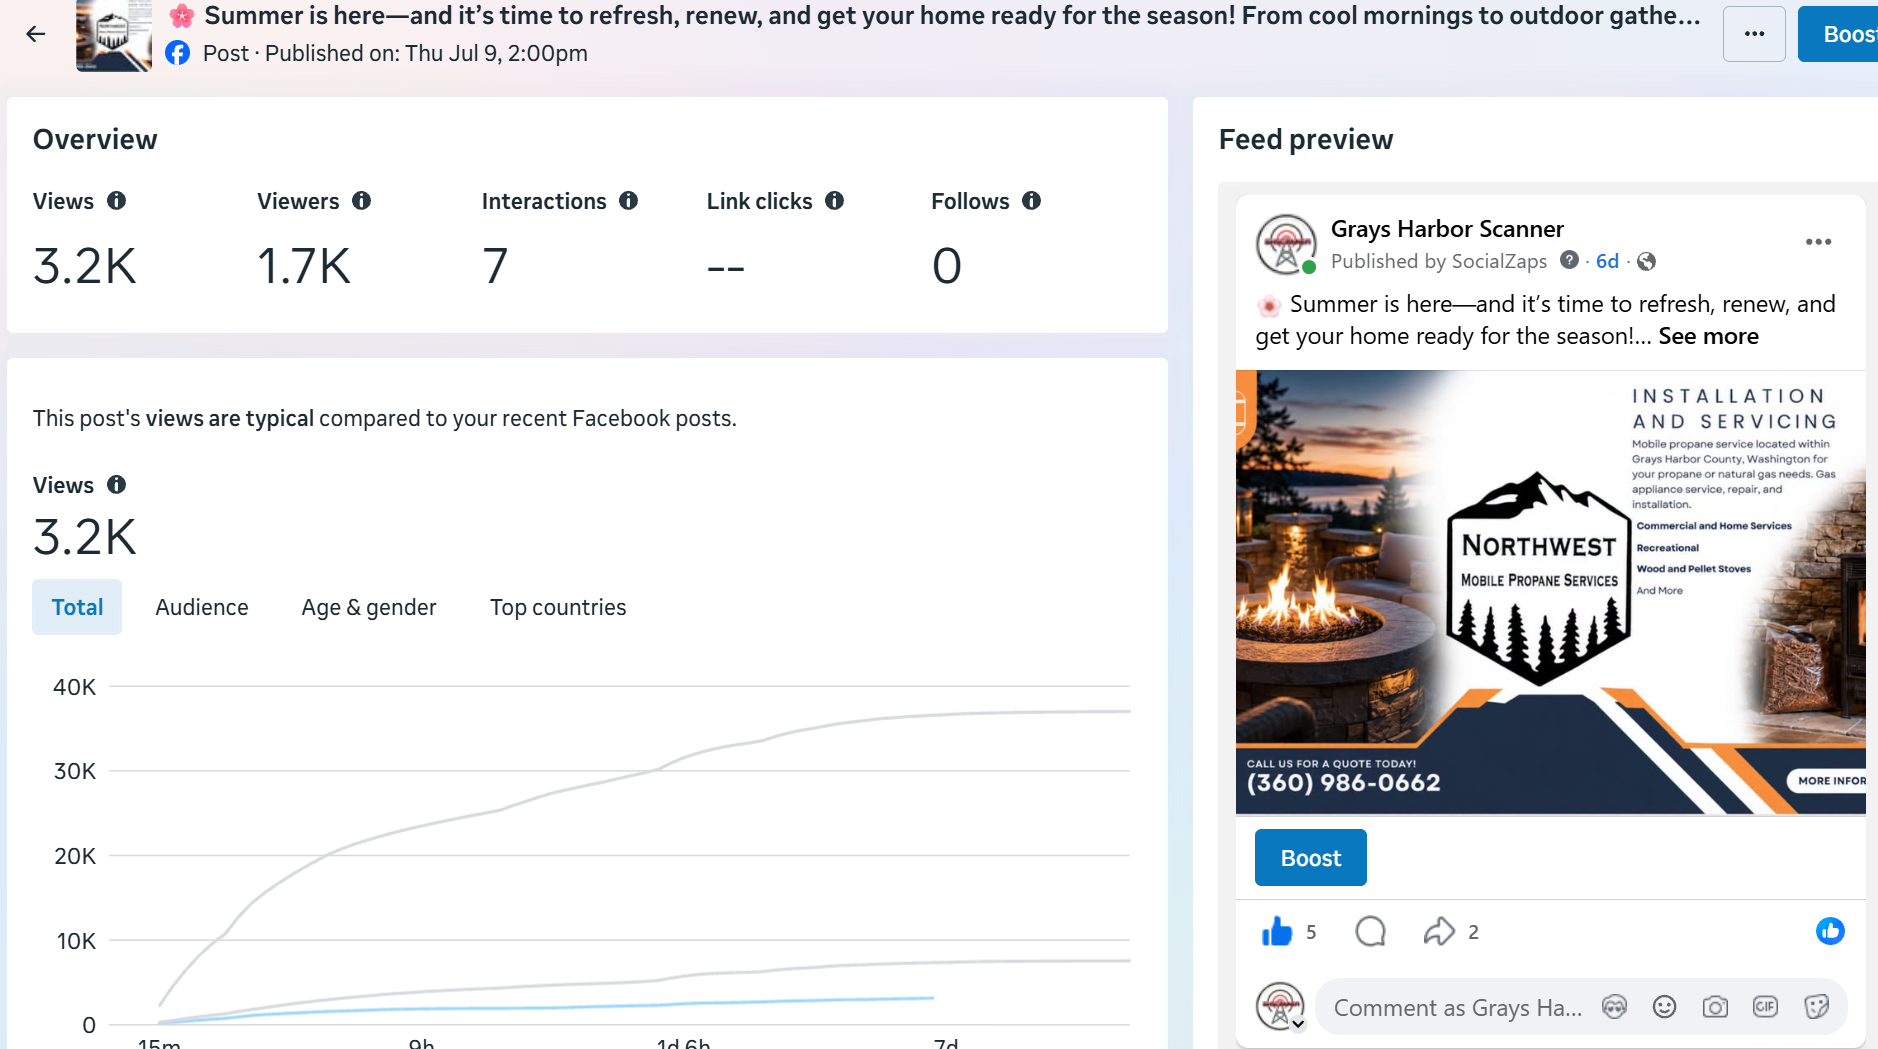Attach a photo using camera icon
Screen dimensions: 1878x1049
tap(1715, 1007)
